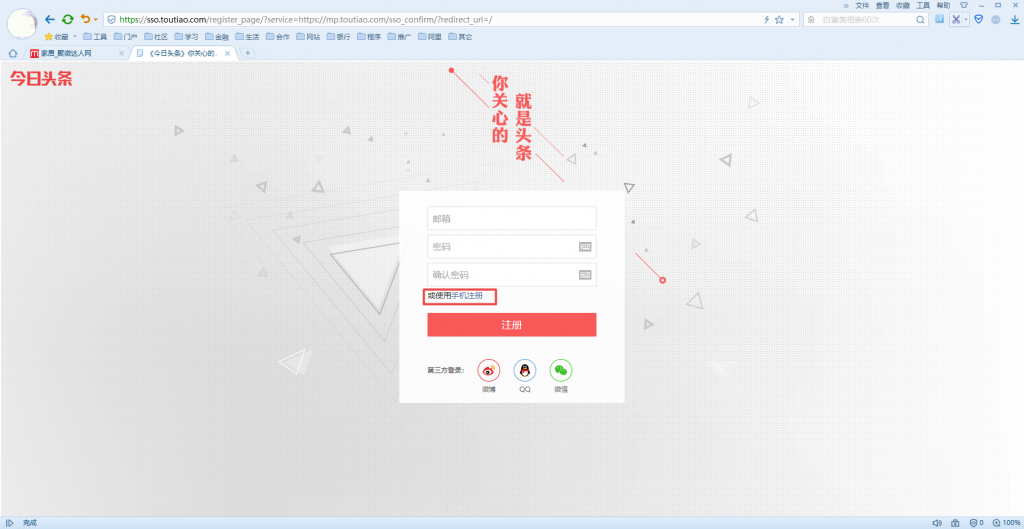Sign in with the QQ penguin icon
The height and width of the screenshot is (529, 1024).
tap(524, 370)
